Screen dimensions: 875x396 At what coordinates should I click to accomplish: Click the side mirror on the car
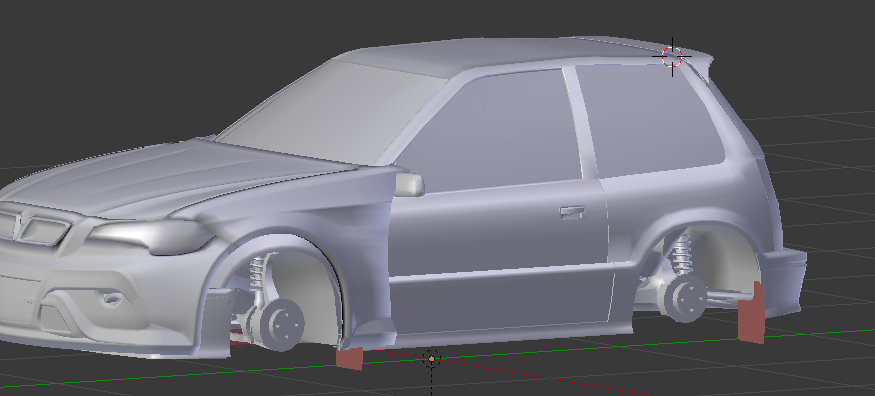[x=410, y=185]
